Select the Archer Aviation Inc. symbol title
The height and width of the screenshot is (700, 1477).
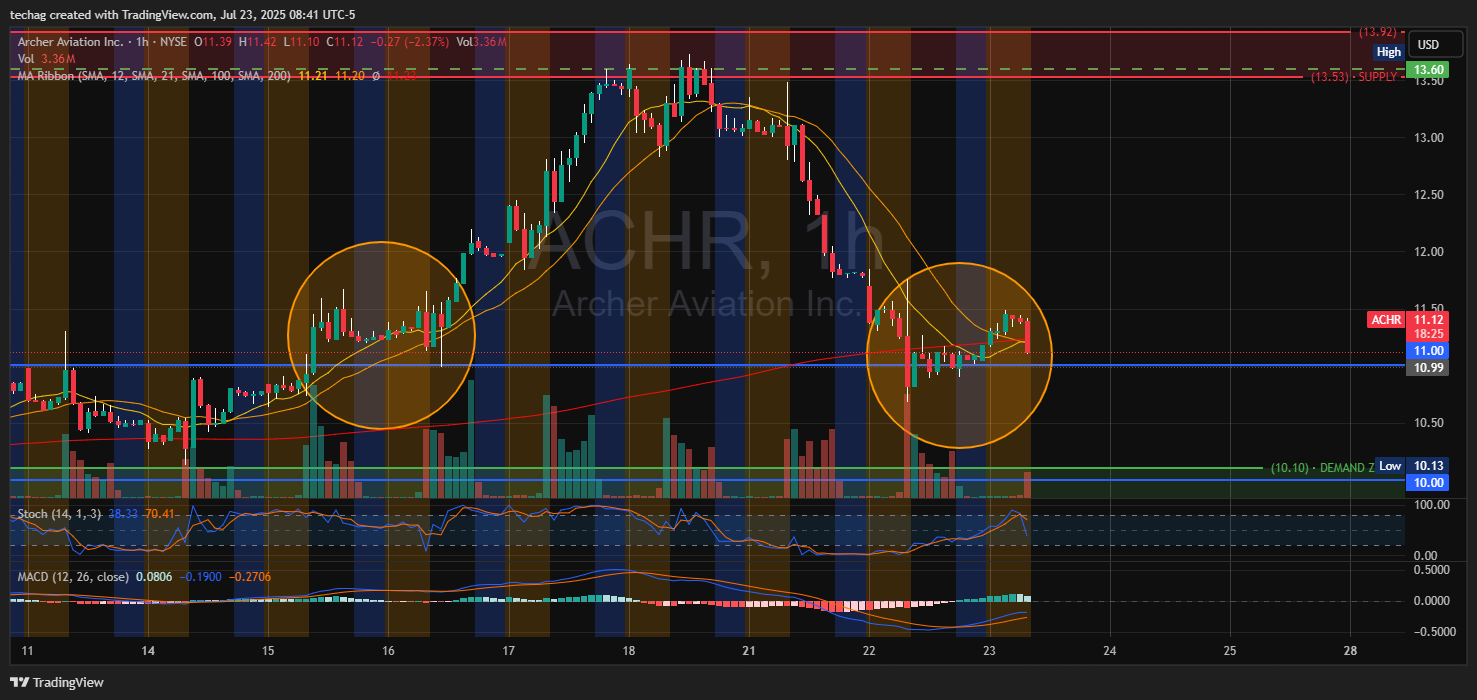[71, 41]
